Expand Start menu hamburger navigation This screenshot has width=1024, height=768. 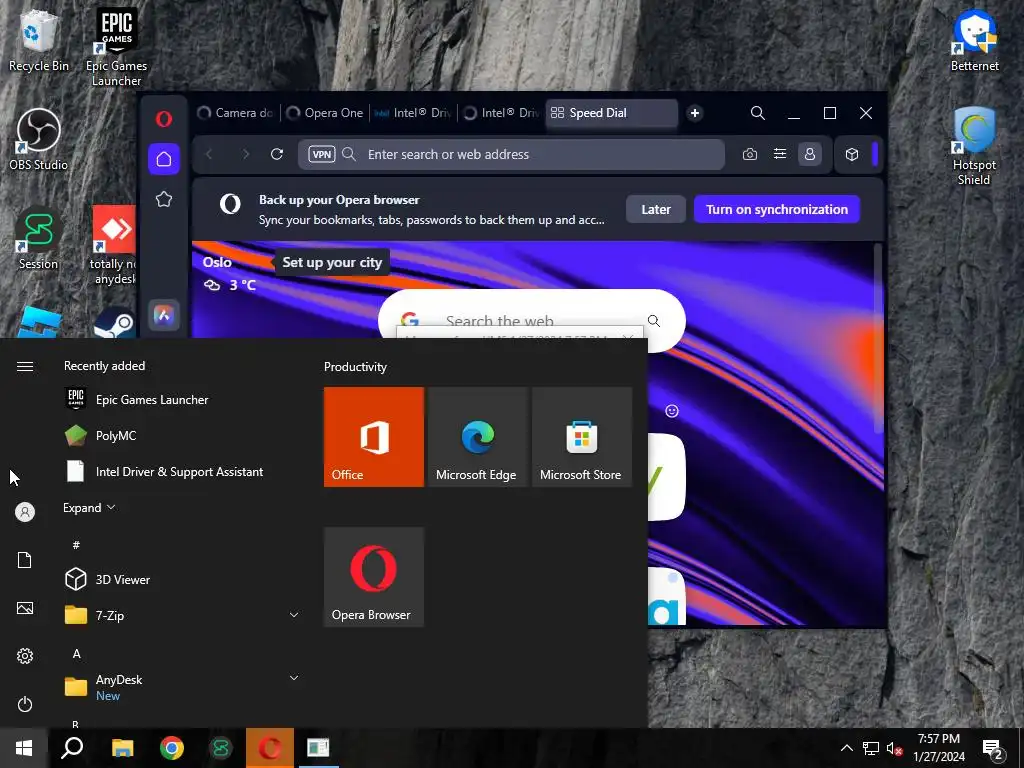25,366
